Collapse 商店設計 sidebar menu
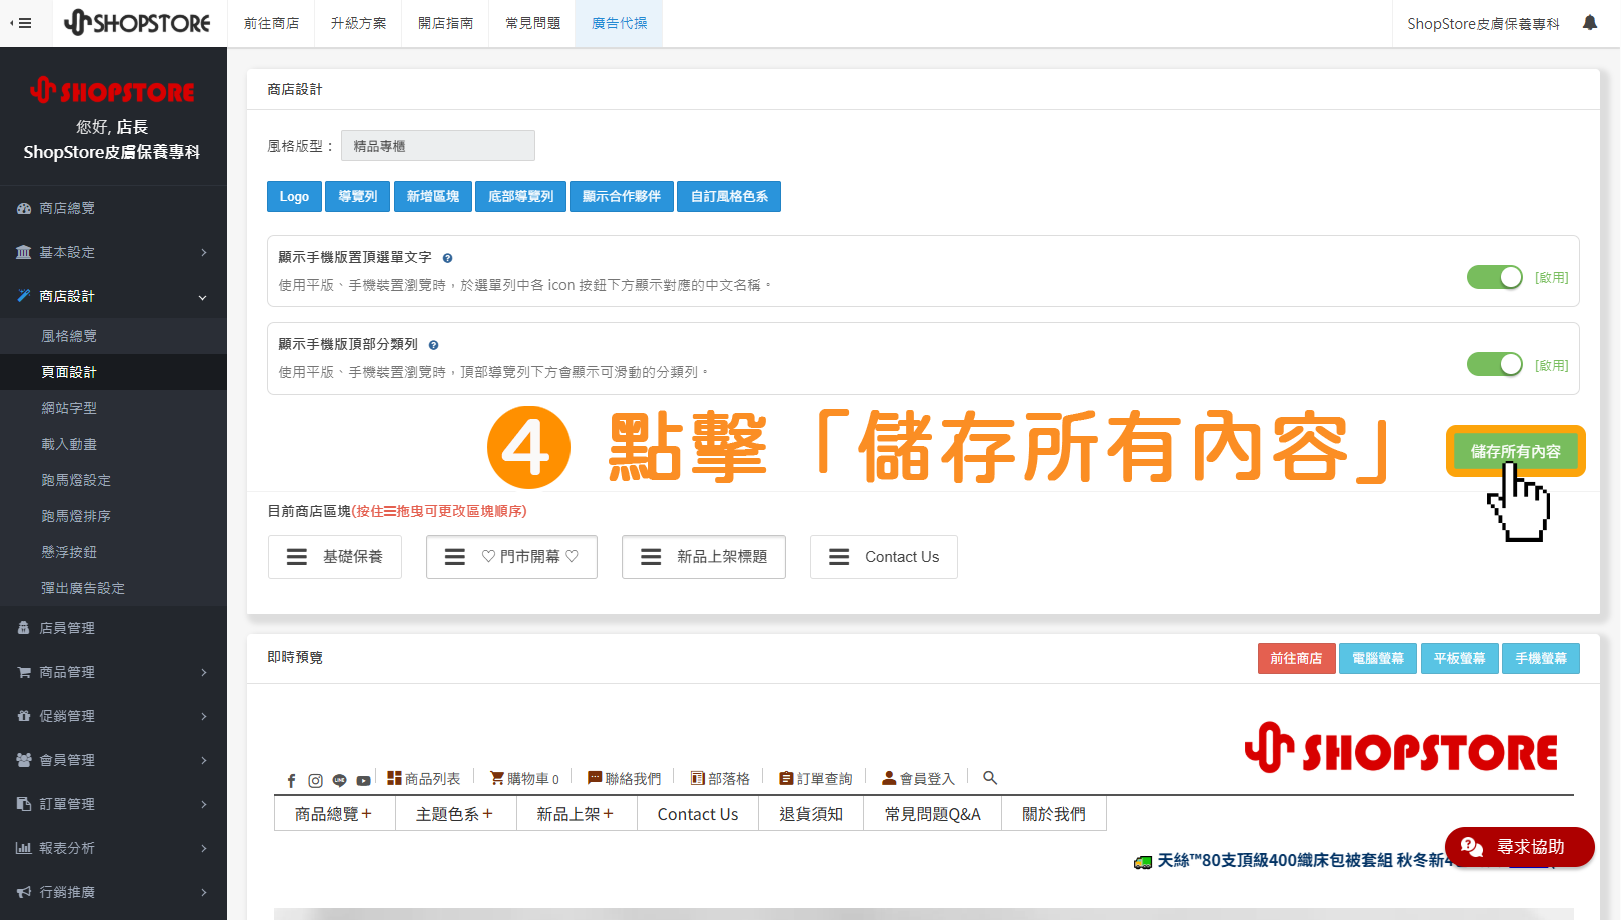Viewport: 1621px width, 920px height. (x=113, y=296)
